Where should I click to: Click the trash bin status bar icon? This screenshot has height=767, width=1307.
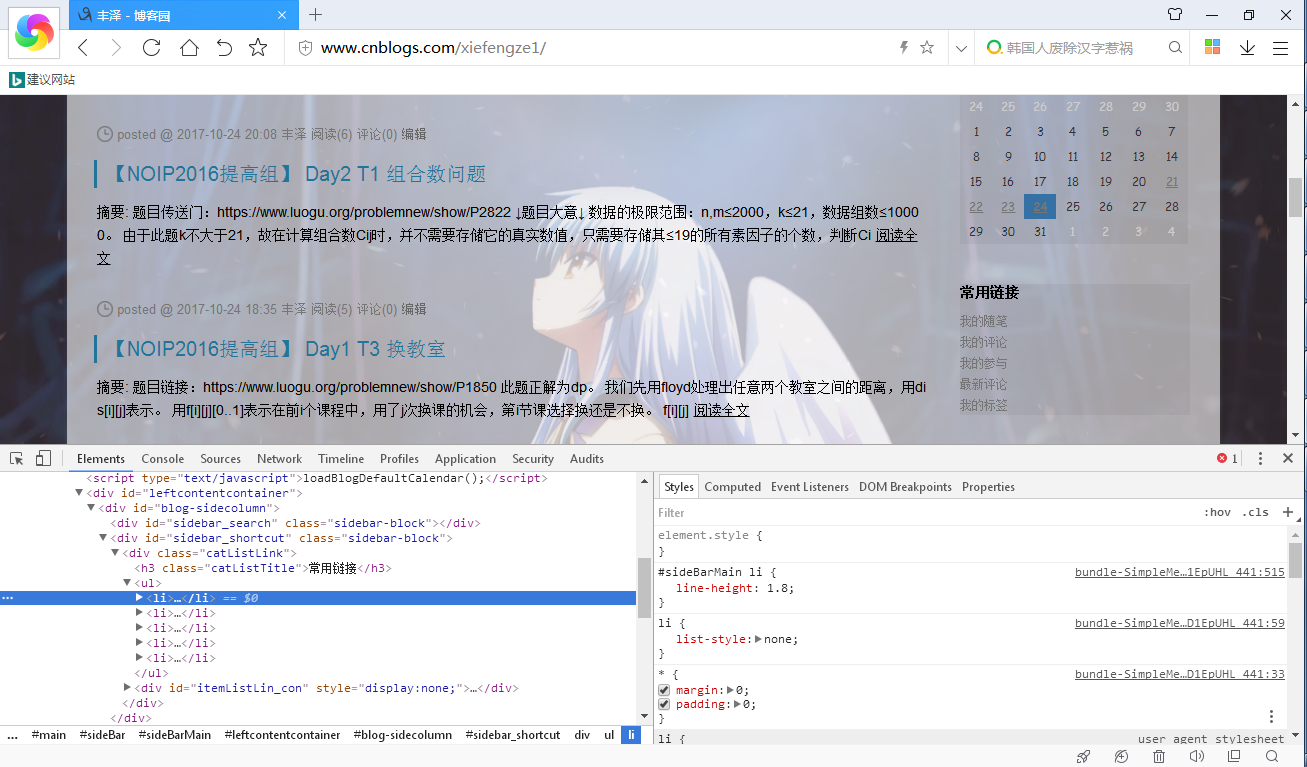(1158, 757)
